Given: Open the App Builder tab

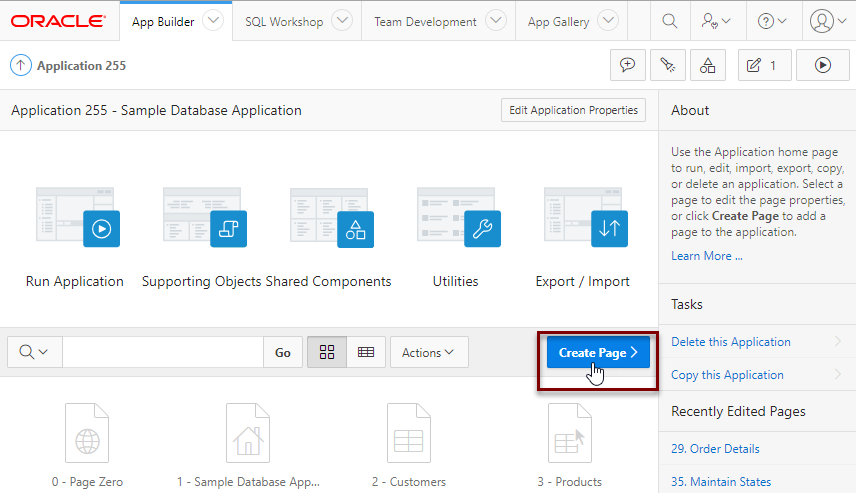Looking at the screenshot, I should pyautogui.click(x=163, y=22).
